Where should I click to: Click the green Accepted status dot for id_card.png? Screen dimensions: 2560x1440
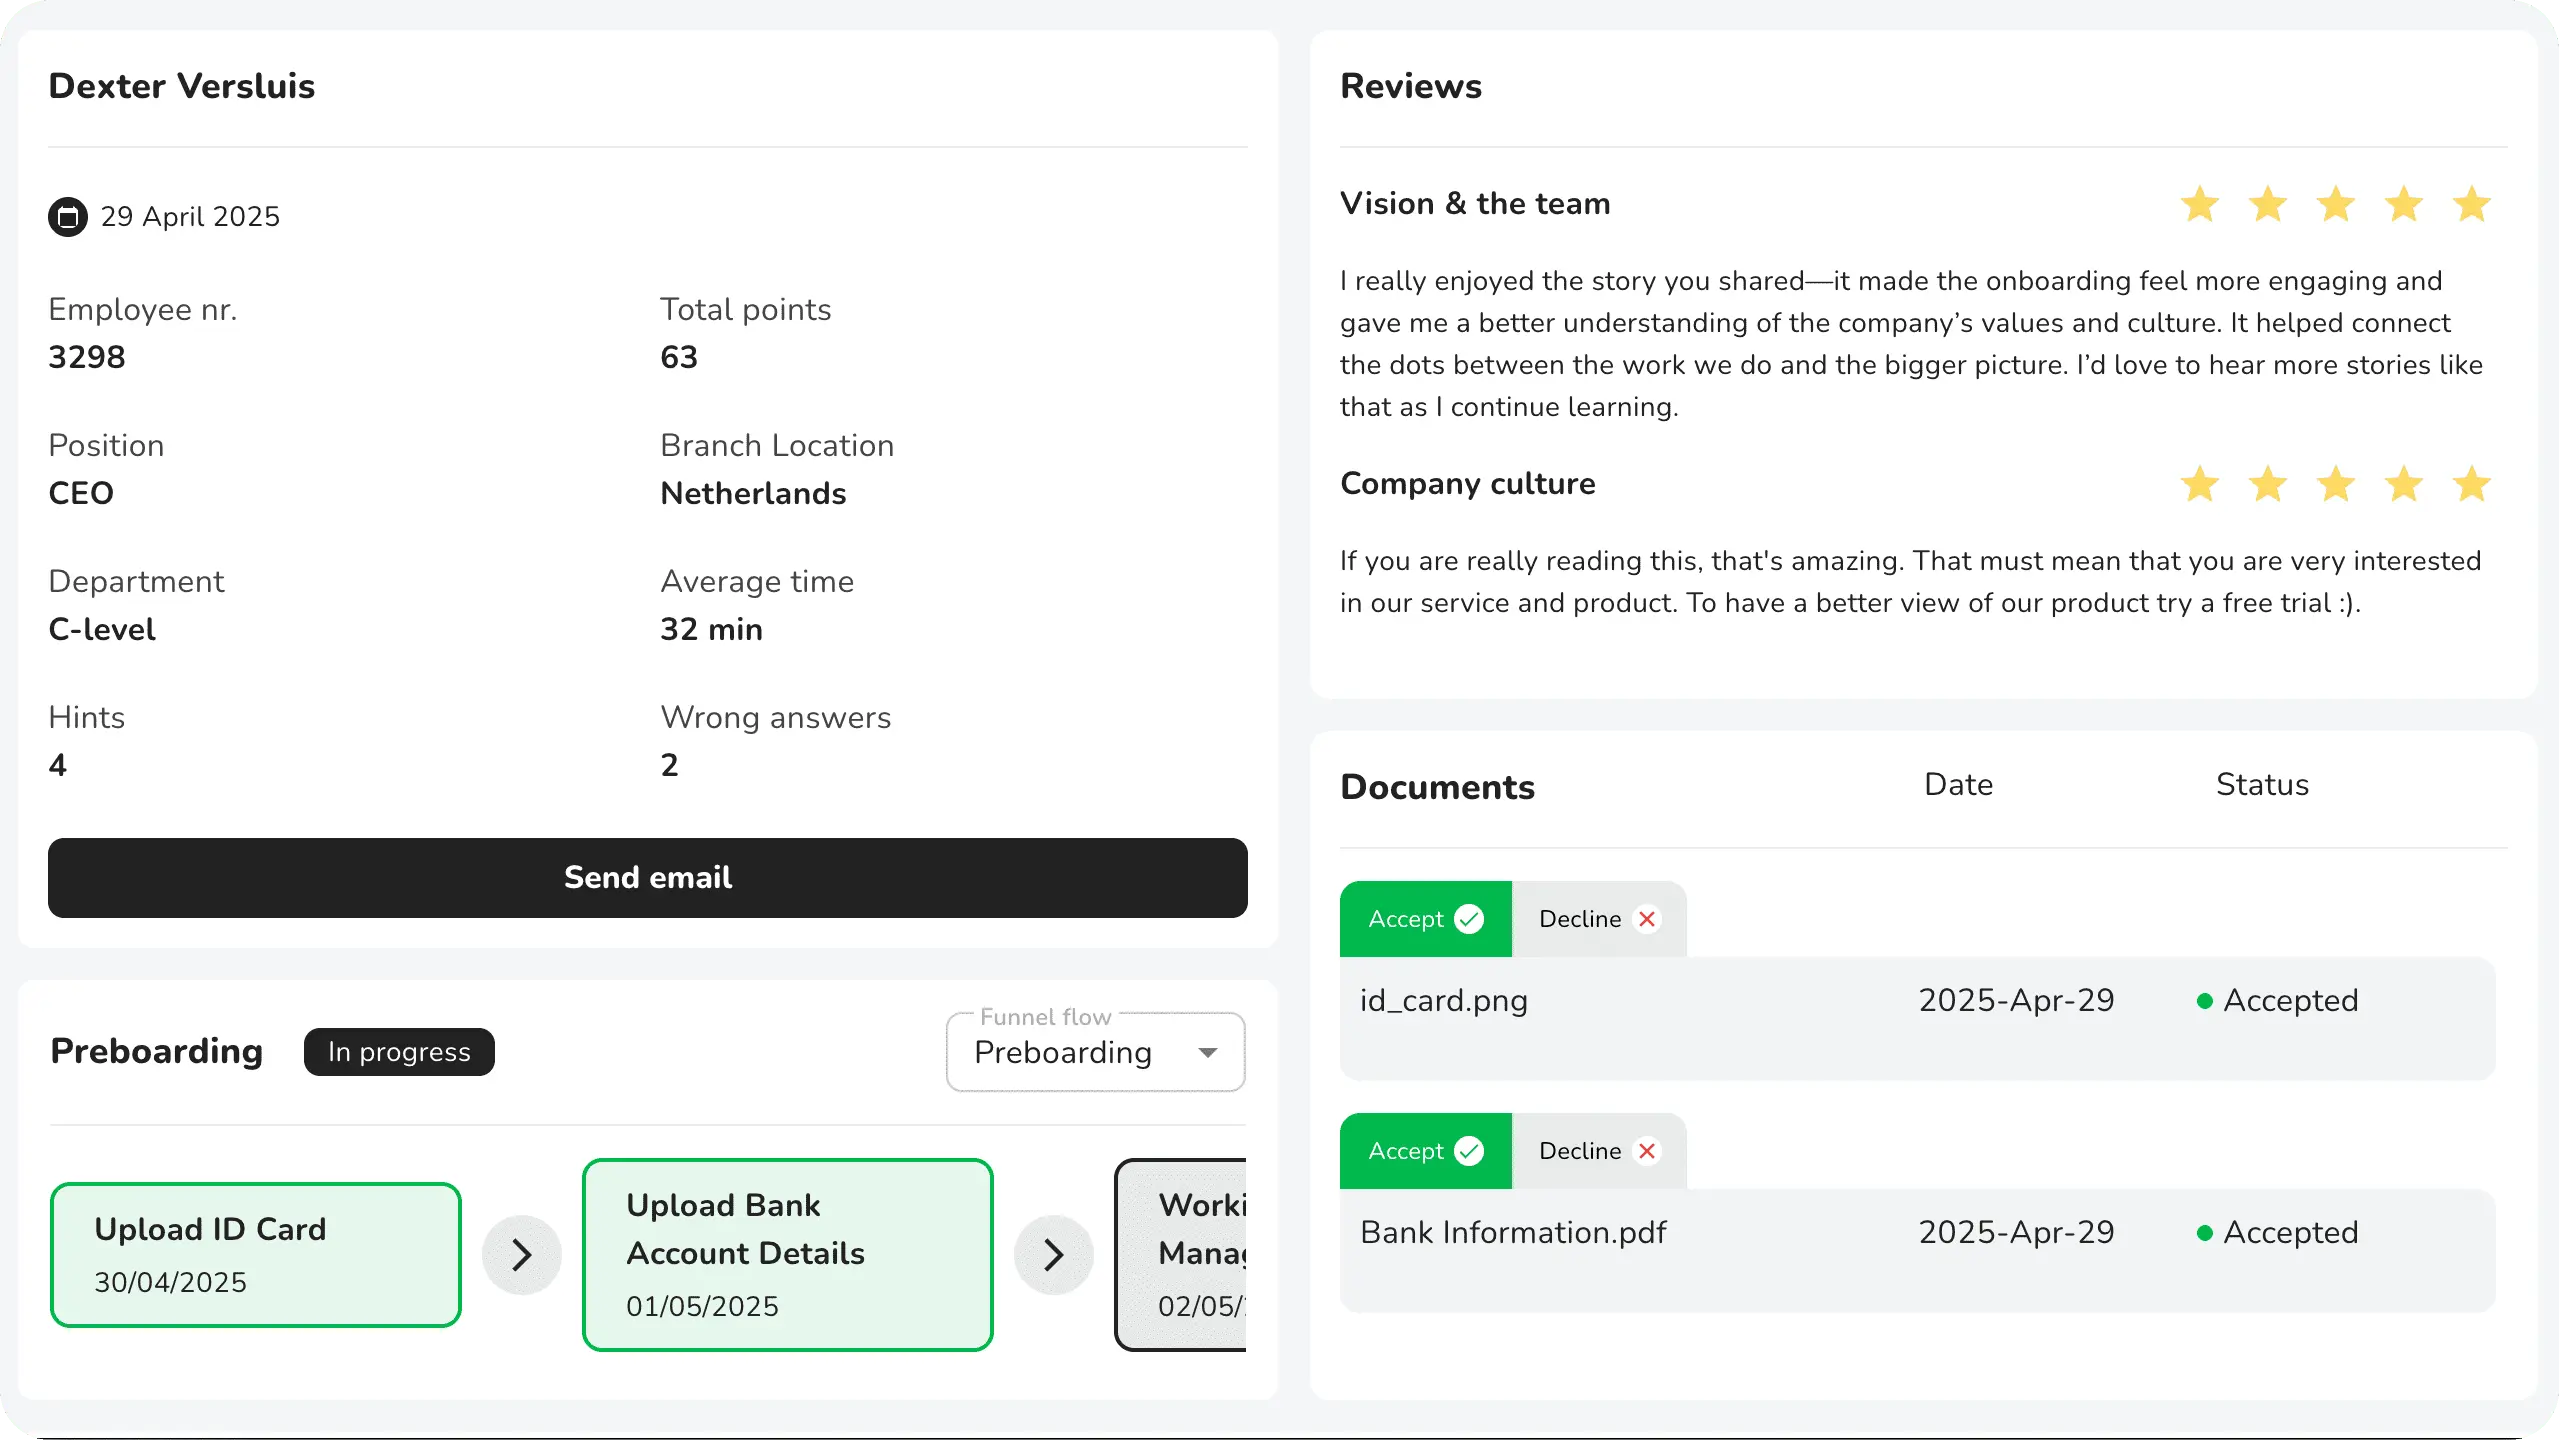(x=2204, y=1001)
